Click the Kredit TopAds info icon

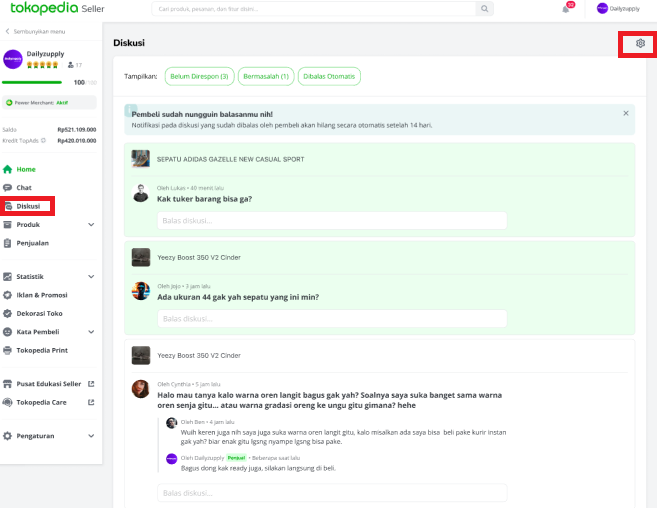(43, 140)
